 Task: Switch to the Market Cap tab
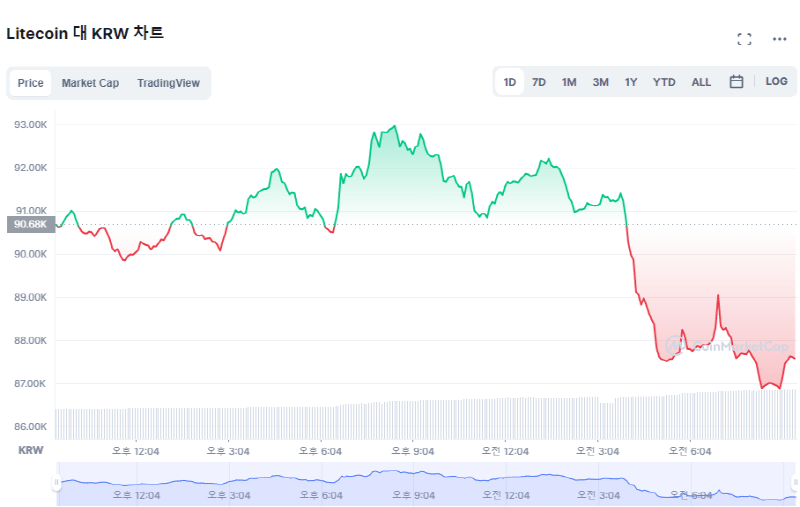pyautogui.click(x=90, y=83)
